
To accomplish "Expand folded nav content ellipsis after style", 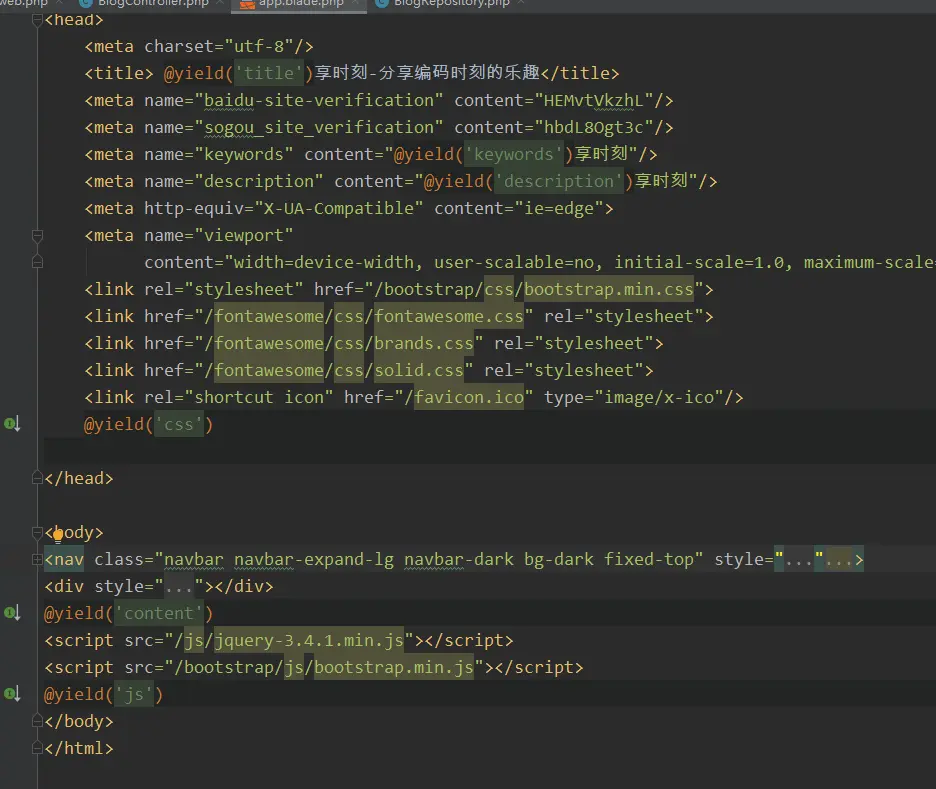I will point(839,560).
